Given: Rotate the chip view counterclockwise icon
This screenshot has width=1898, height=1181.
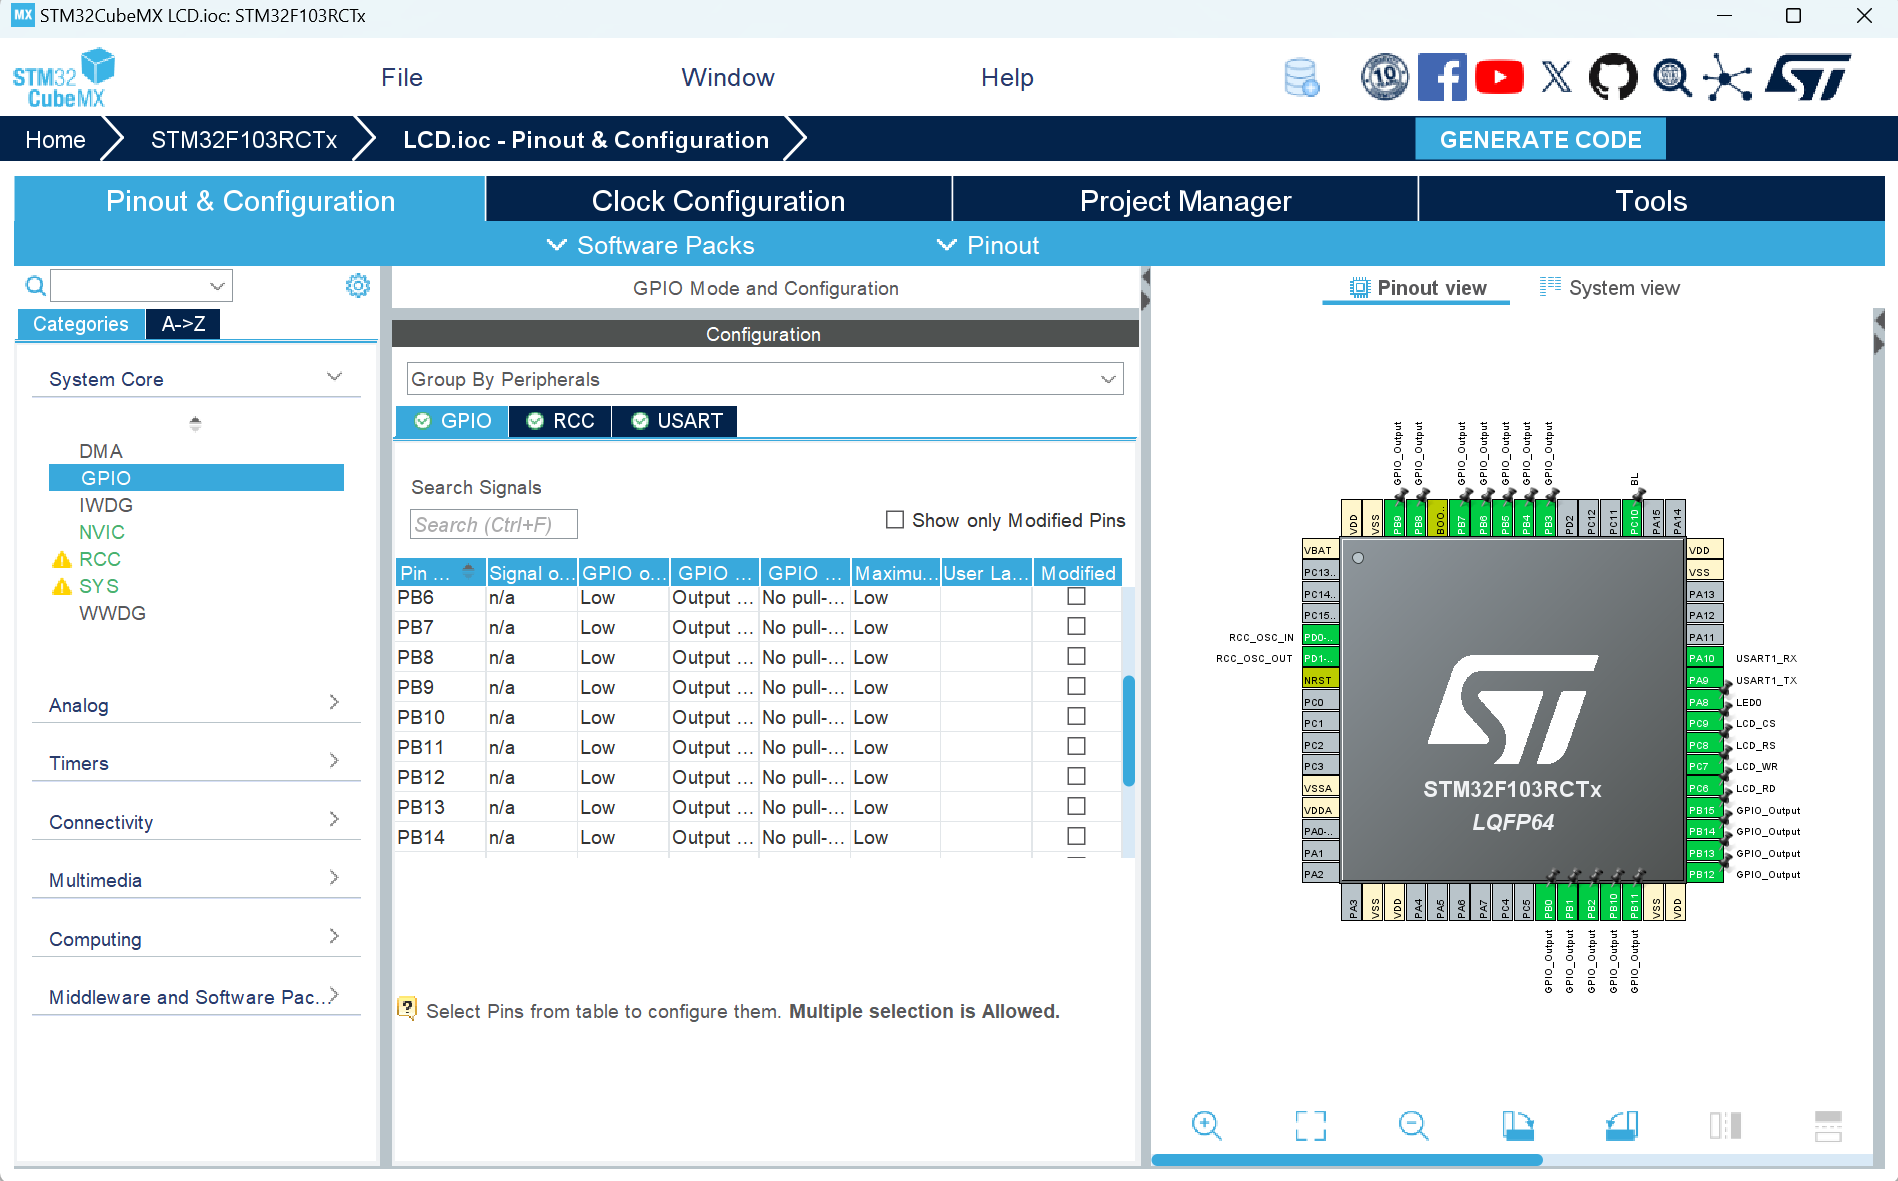Looking at the screenshot, I should 1622,1125.
